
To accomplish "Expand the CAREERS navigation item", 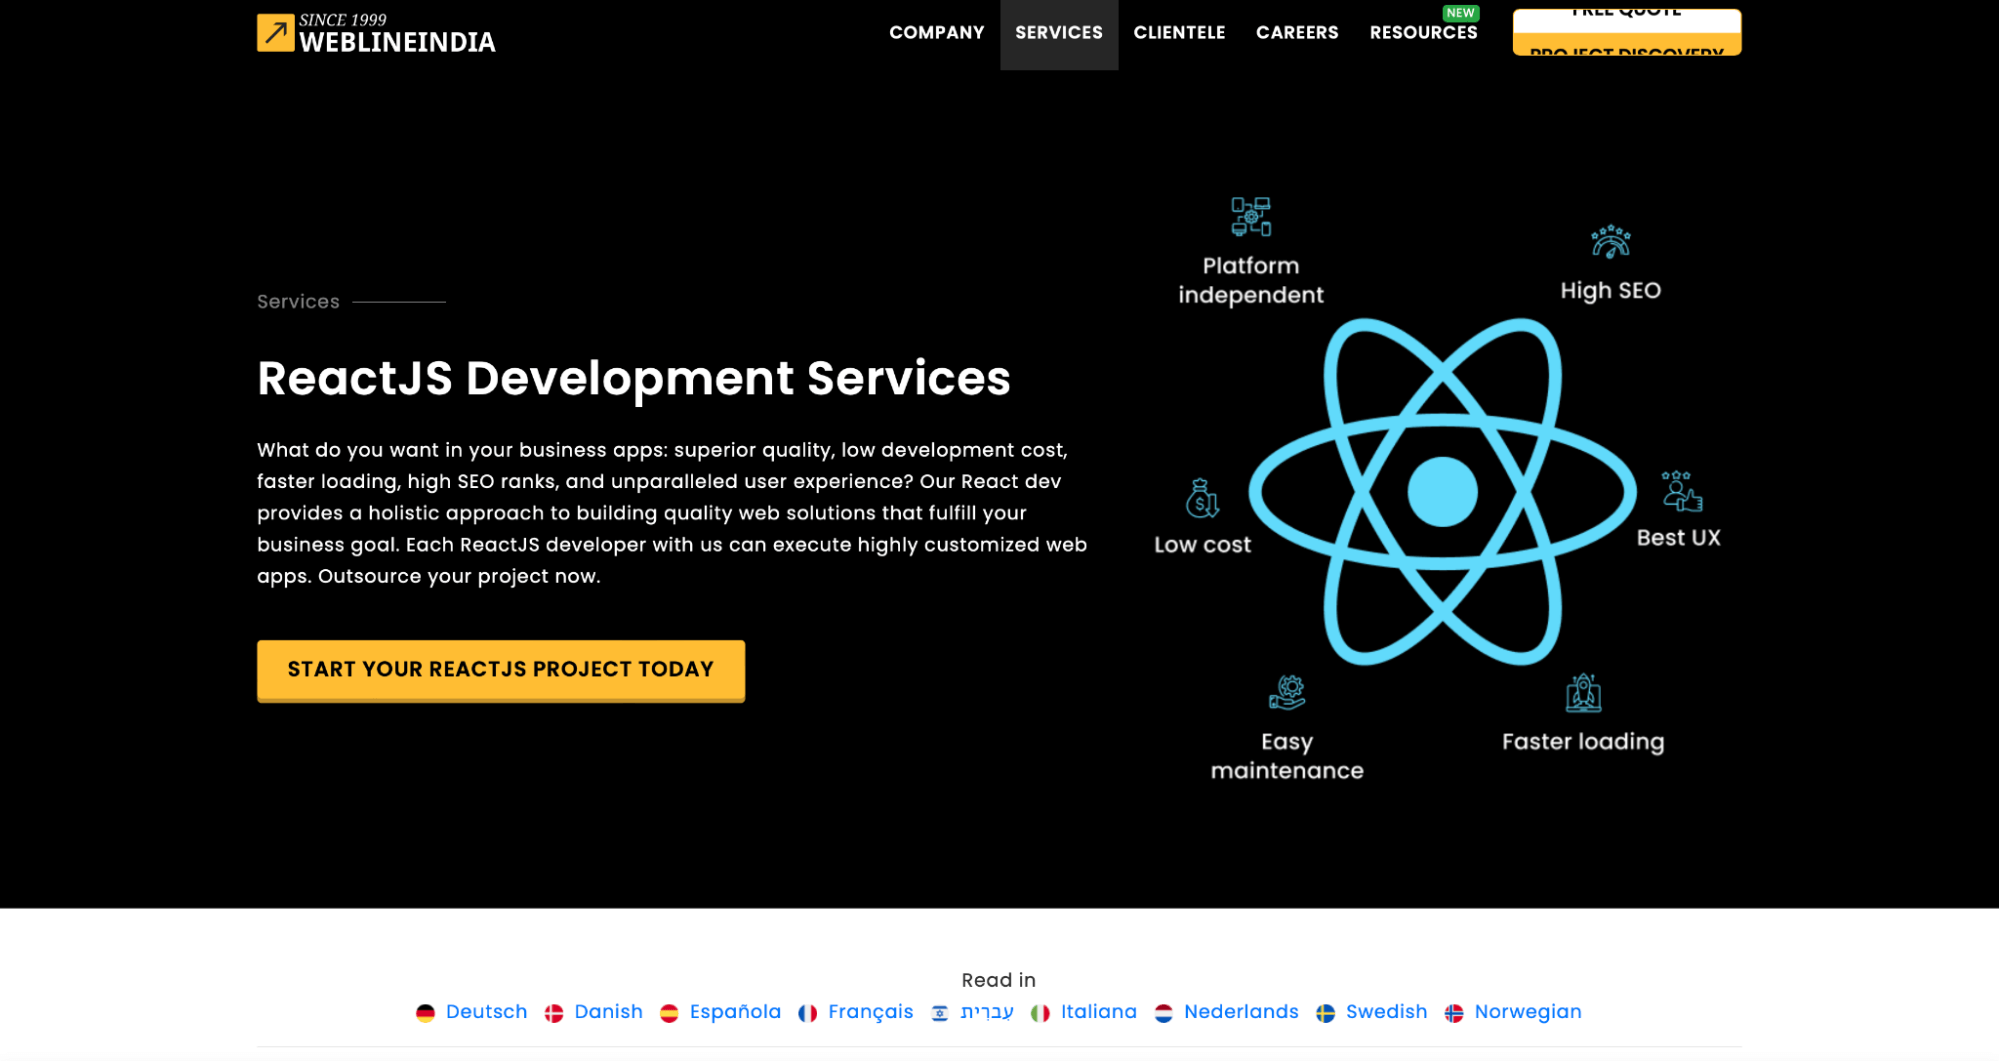I will pos(1297,32).
